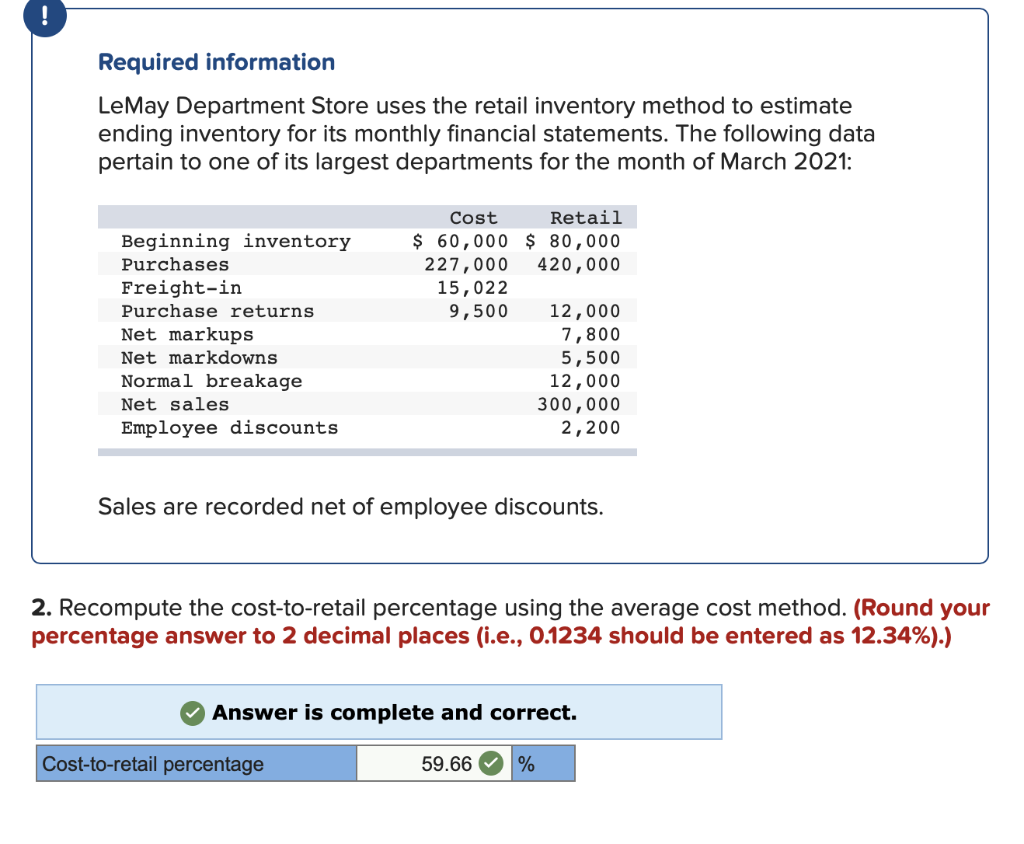The image size is (1024, 844).
Task: Click the Retail column header
Action: point(585,217)
